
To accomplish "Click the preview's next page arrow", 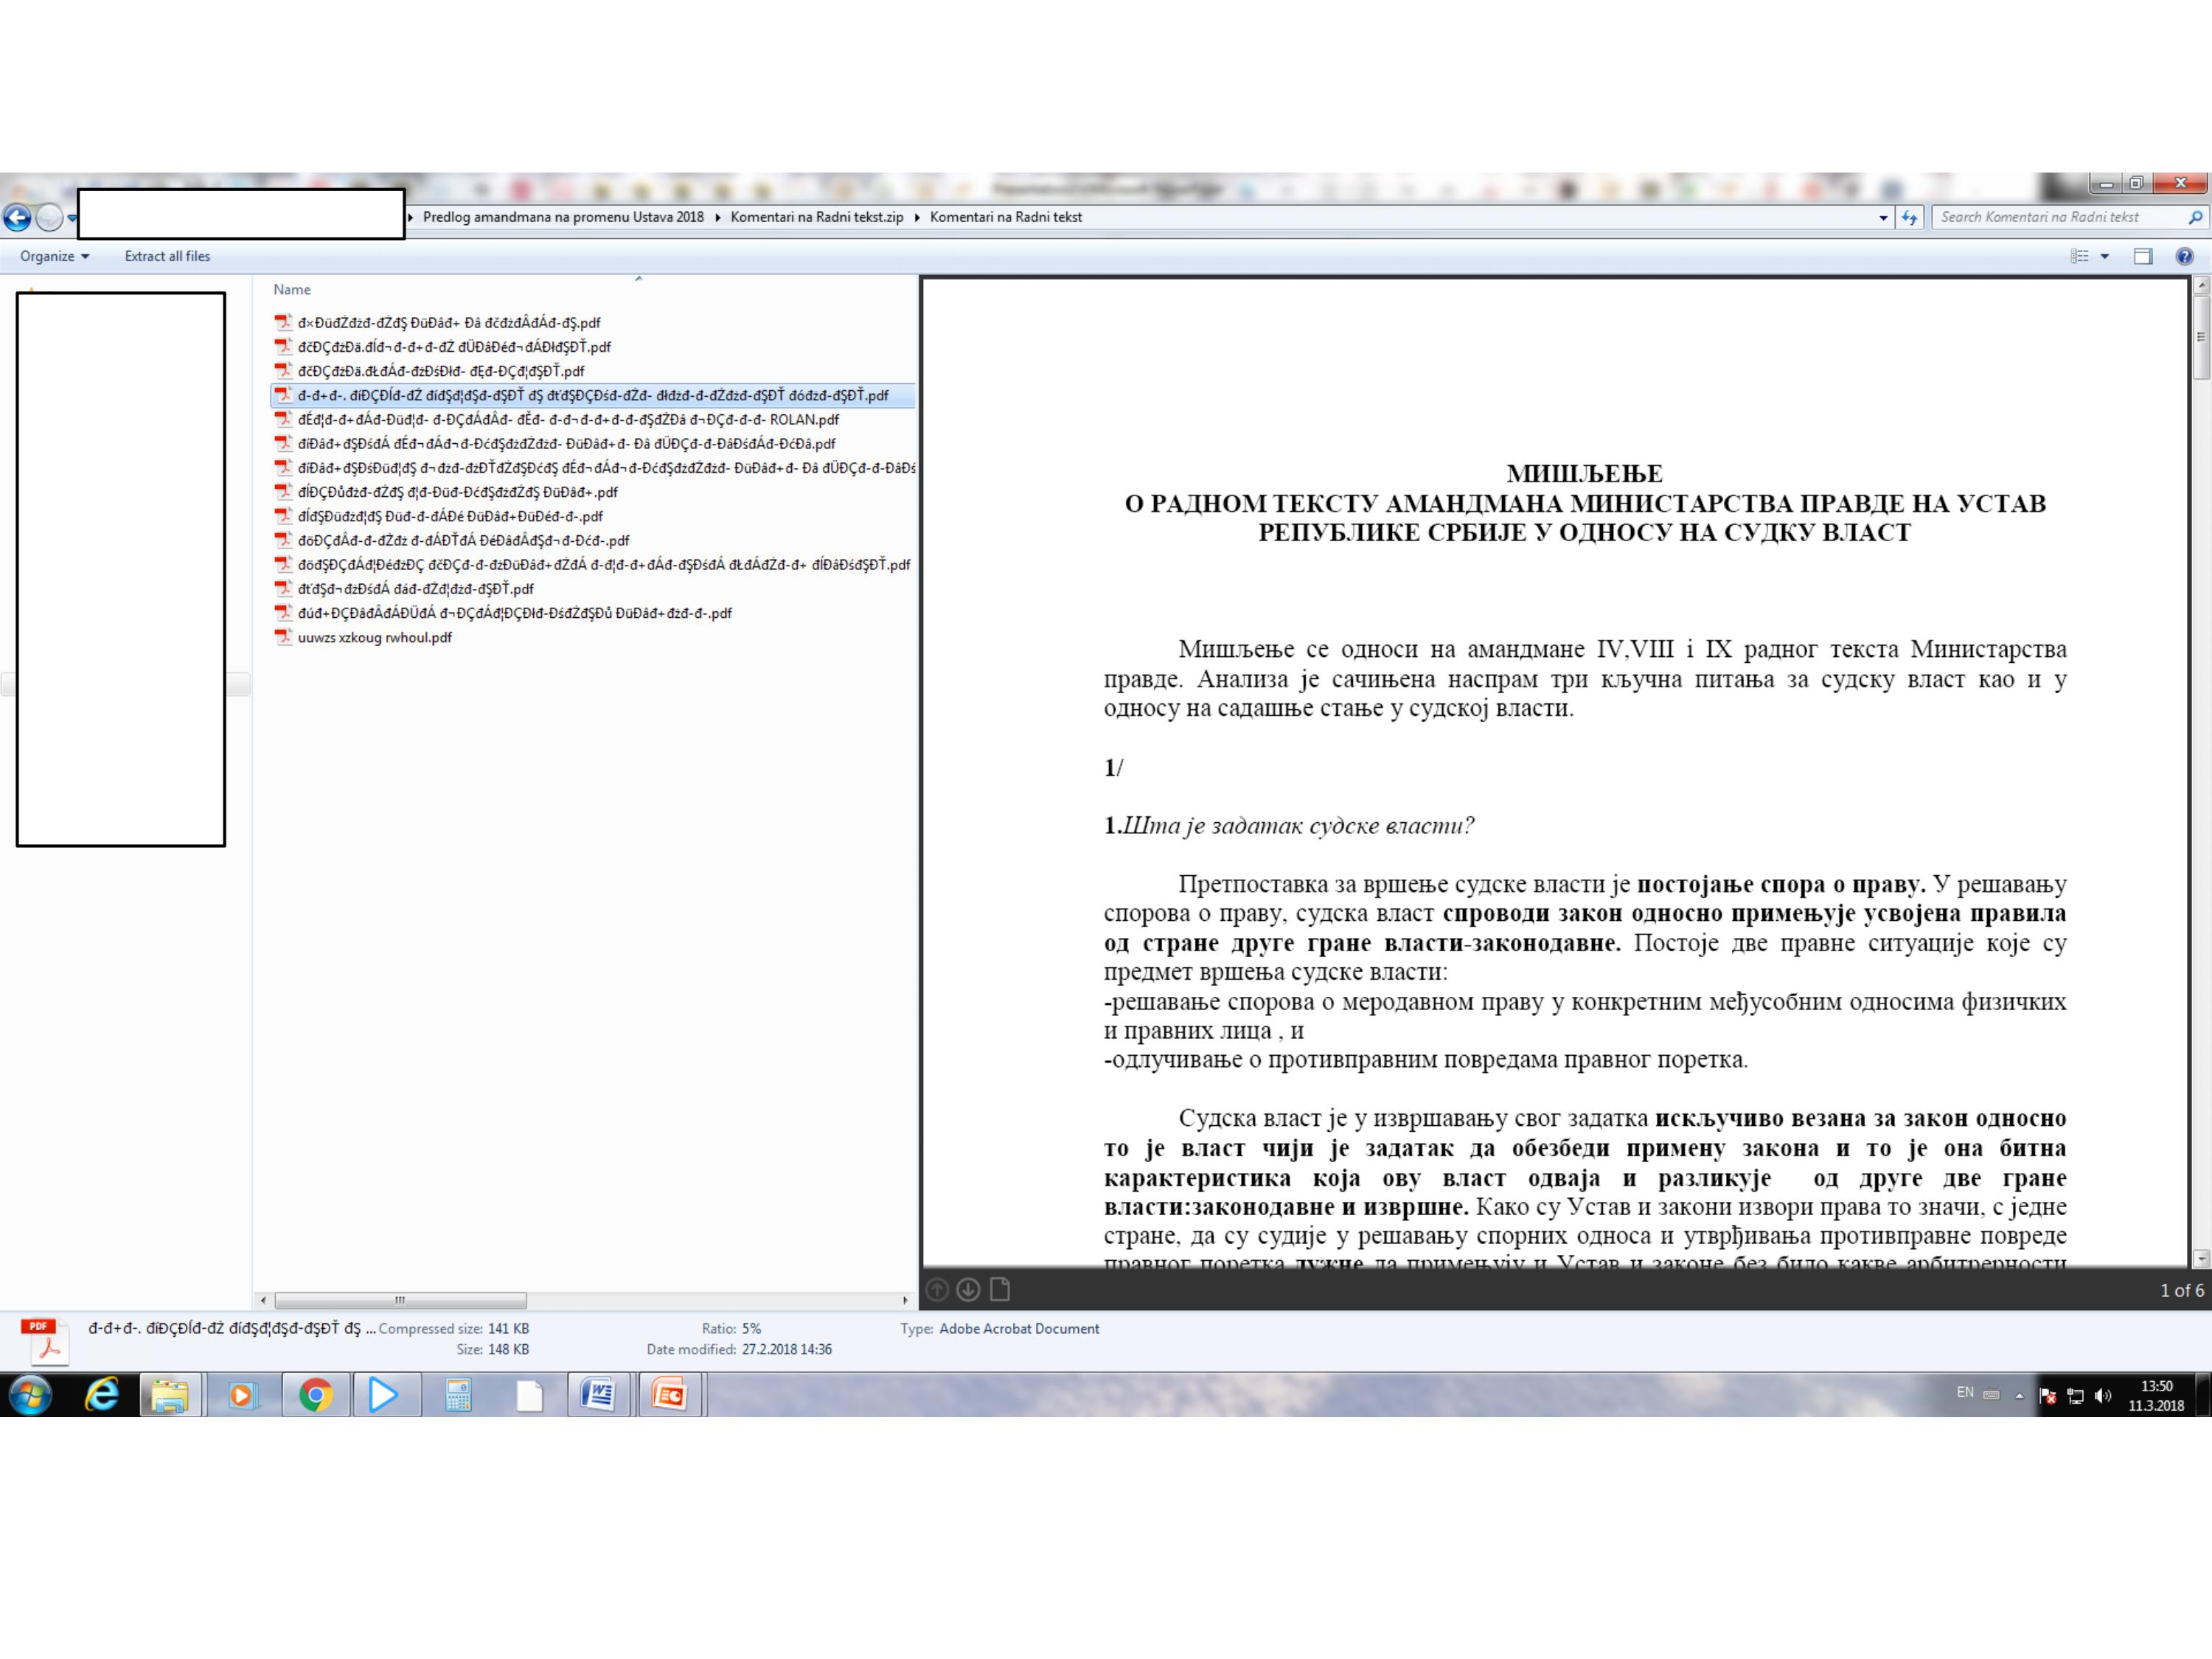I will 968,1290.
